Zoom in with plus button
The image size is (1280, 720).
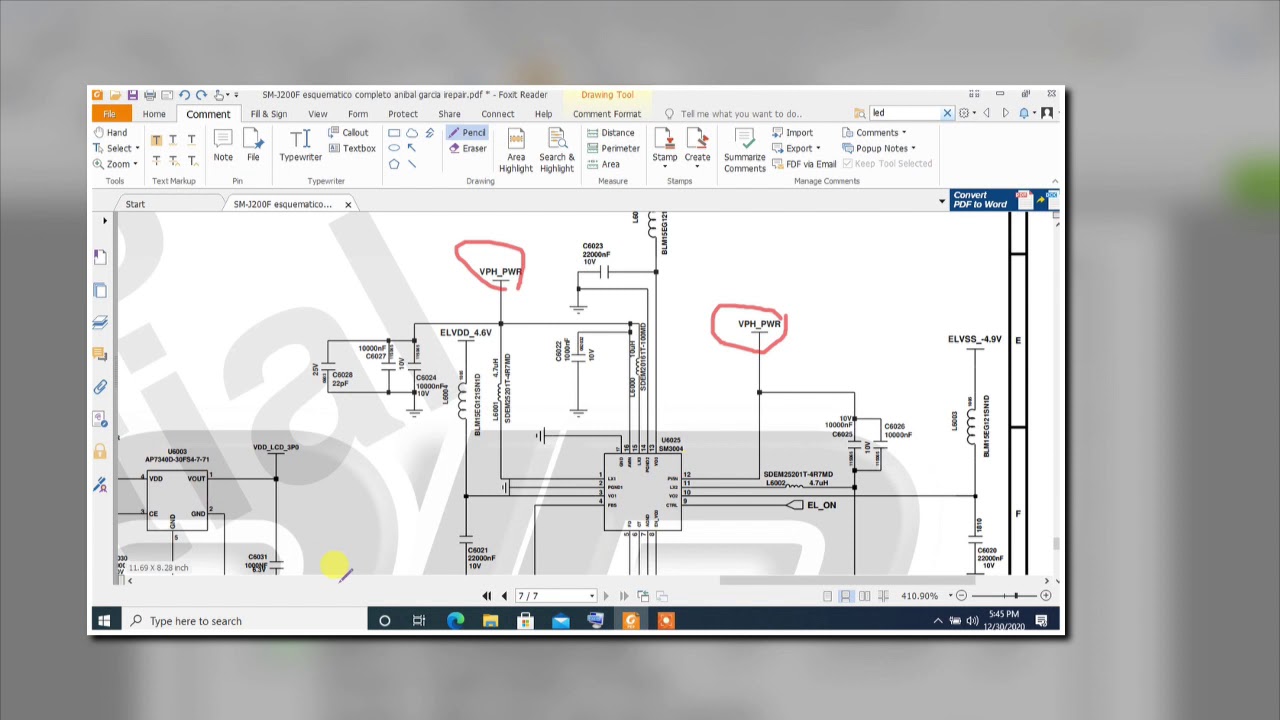pos(1045,596)
